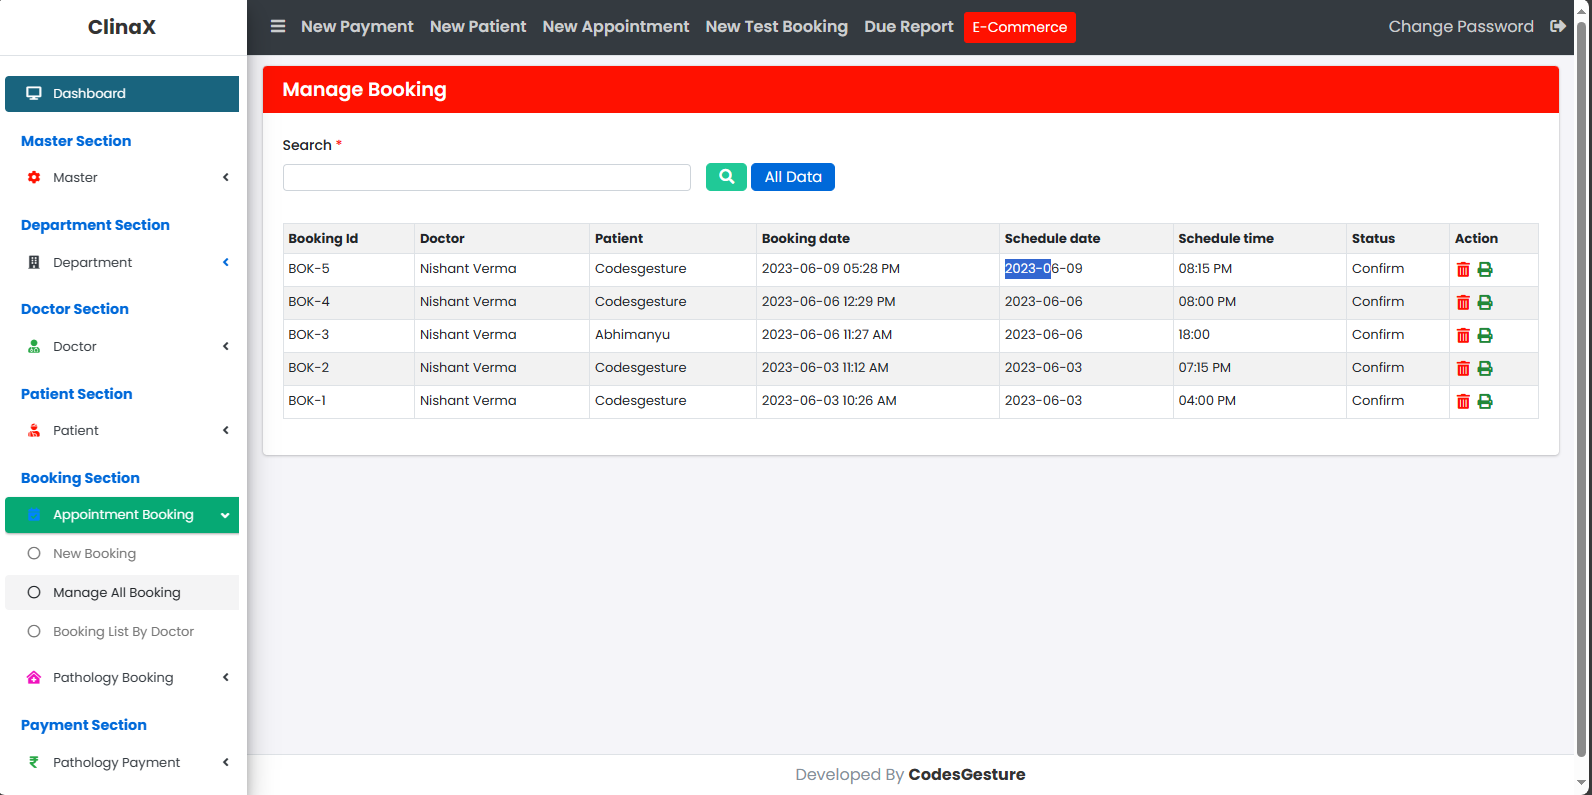Select the Booking List By Doctor circle
1592x795 pixels.
pos(34,632)
